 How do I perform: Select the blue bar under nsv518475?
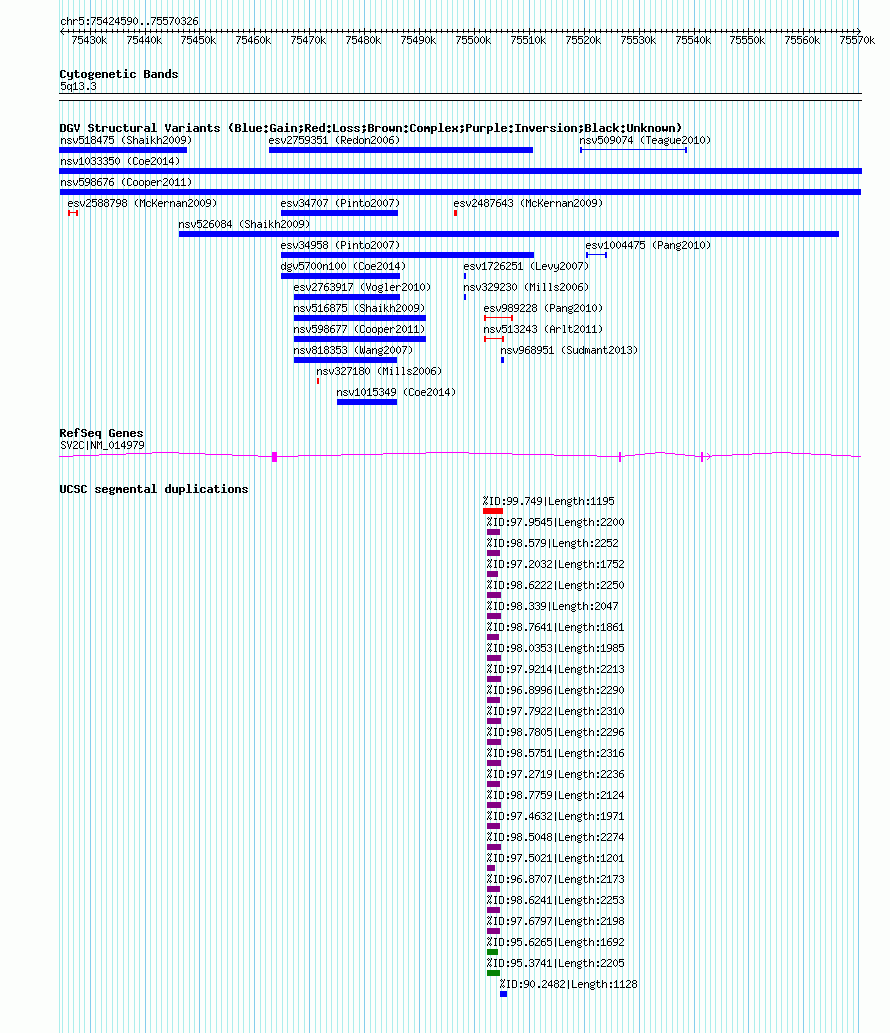coord(123,150)
